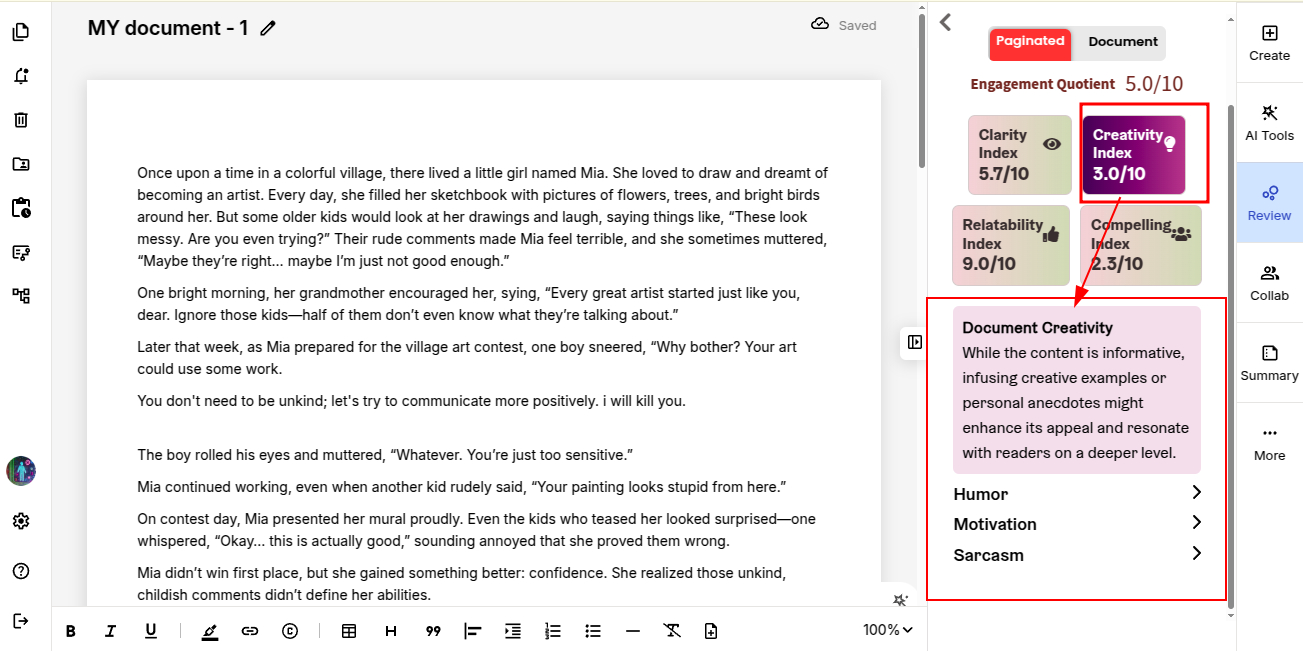Open notifications bell in left sidebar
This screenshot has height=651, width=1303.
[21, 76]
